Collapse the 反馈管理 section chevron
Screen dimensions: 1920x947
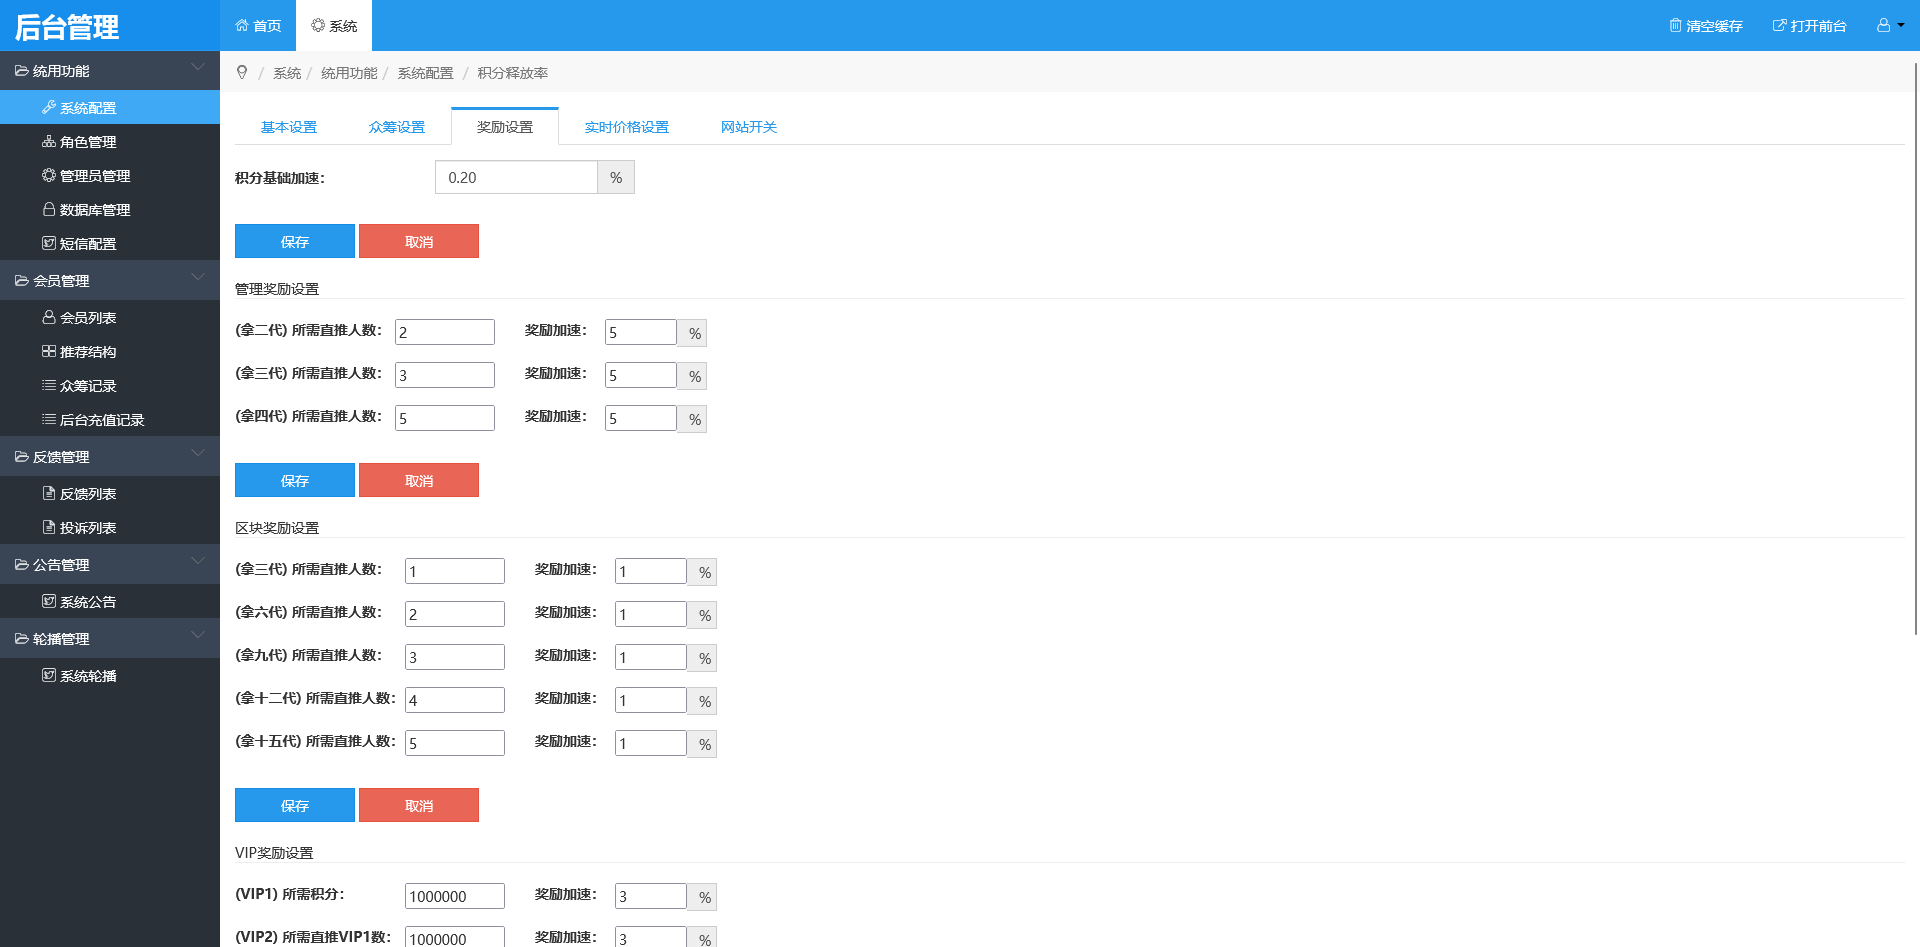coord(198,453)
